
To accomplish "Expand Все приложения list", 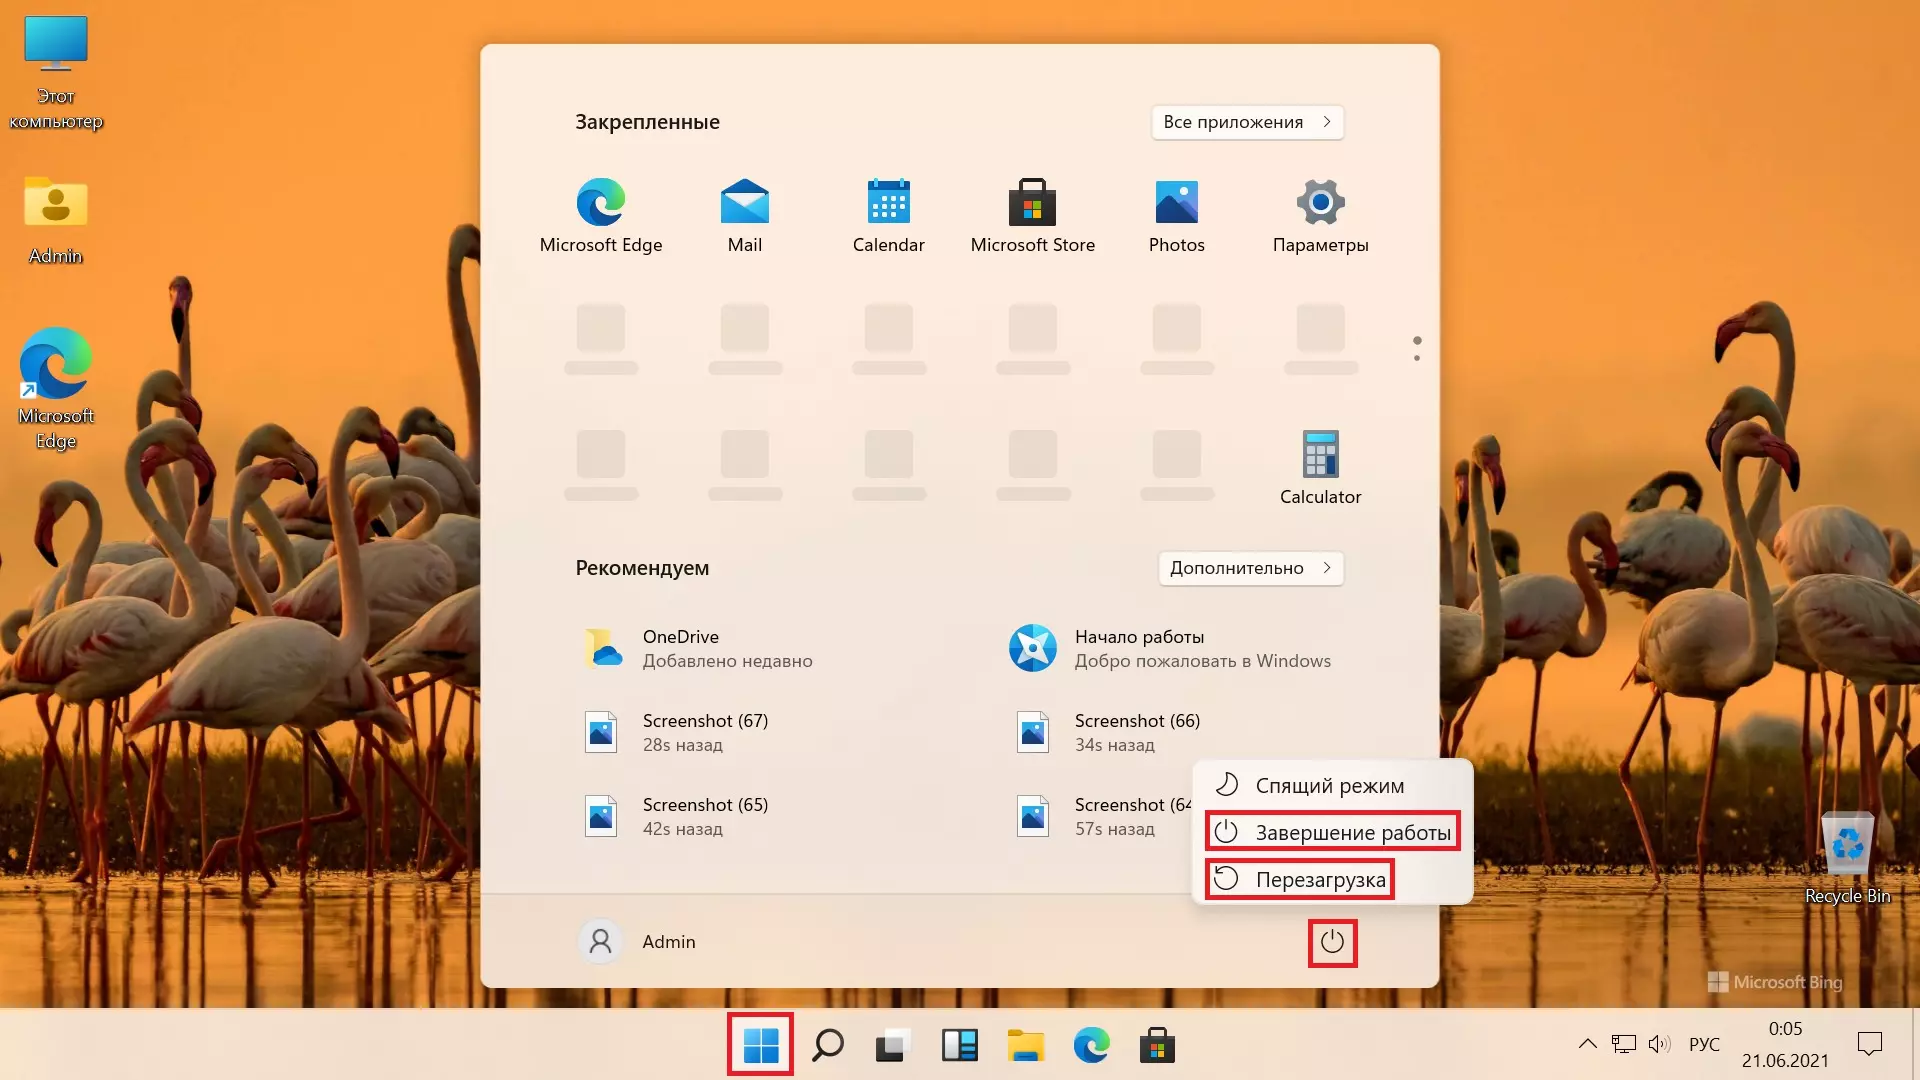I will pyautogui.click(x=1246, y=122).
